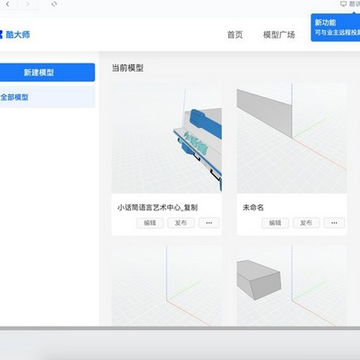The height and width of the screenshot is (360, 360).
Task: Open more options on the 未命名 card
Action: point(334,223)
